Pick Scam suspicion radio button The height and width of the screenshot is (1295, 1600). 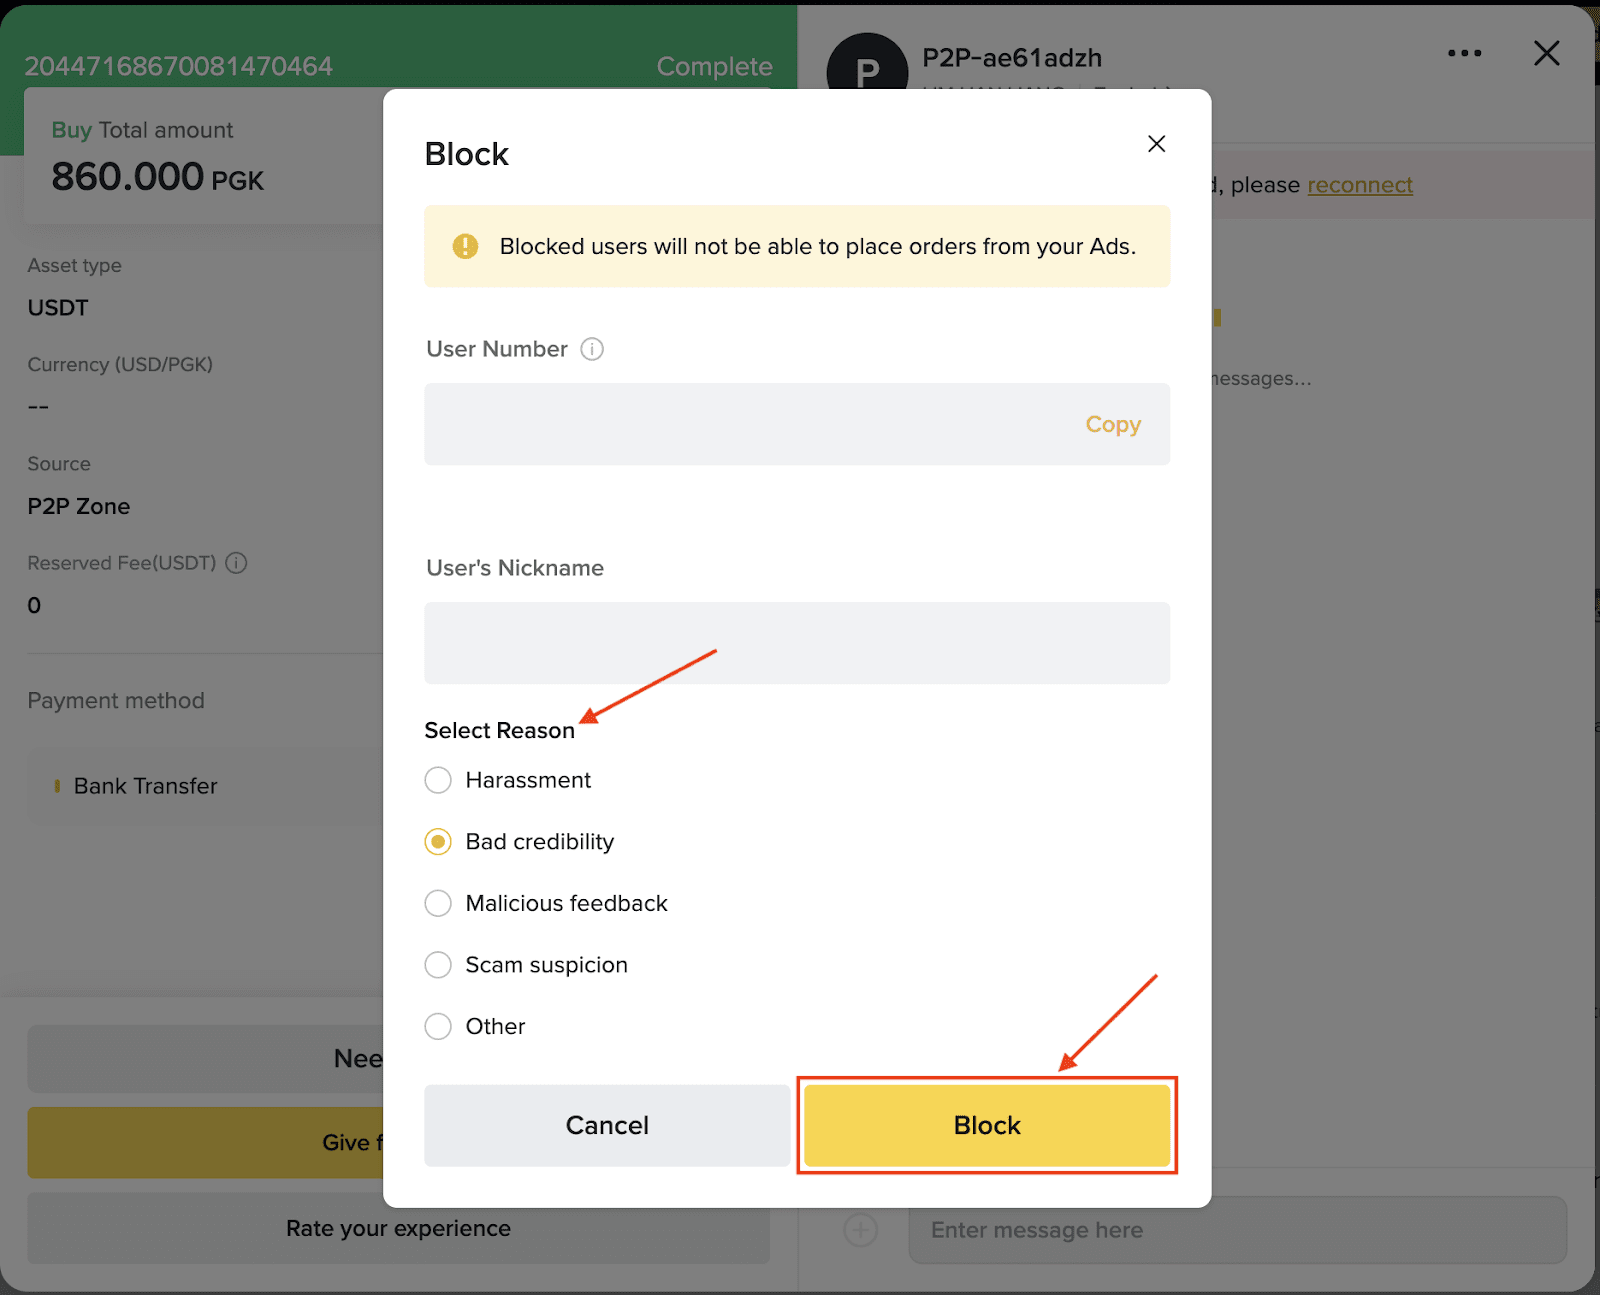[x=438, y=965]
